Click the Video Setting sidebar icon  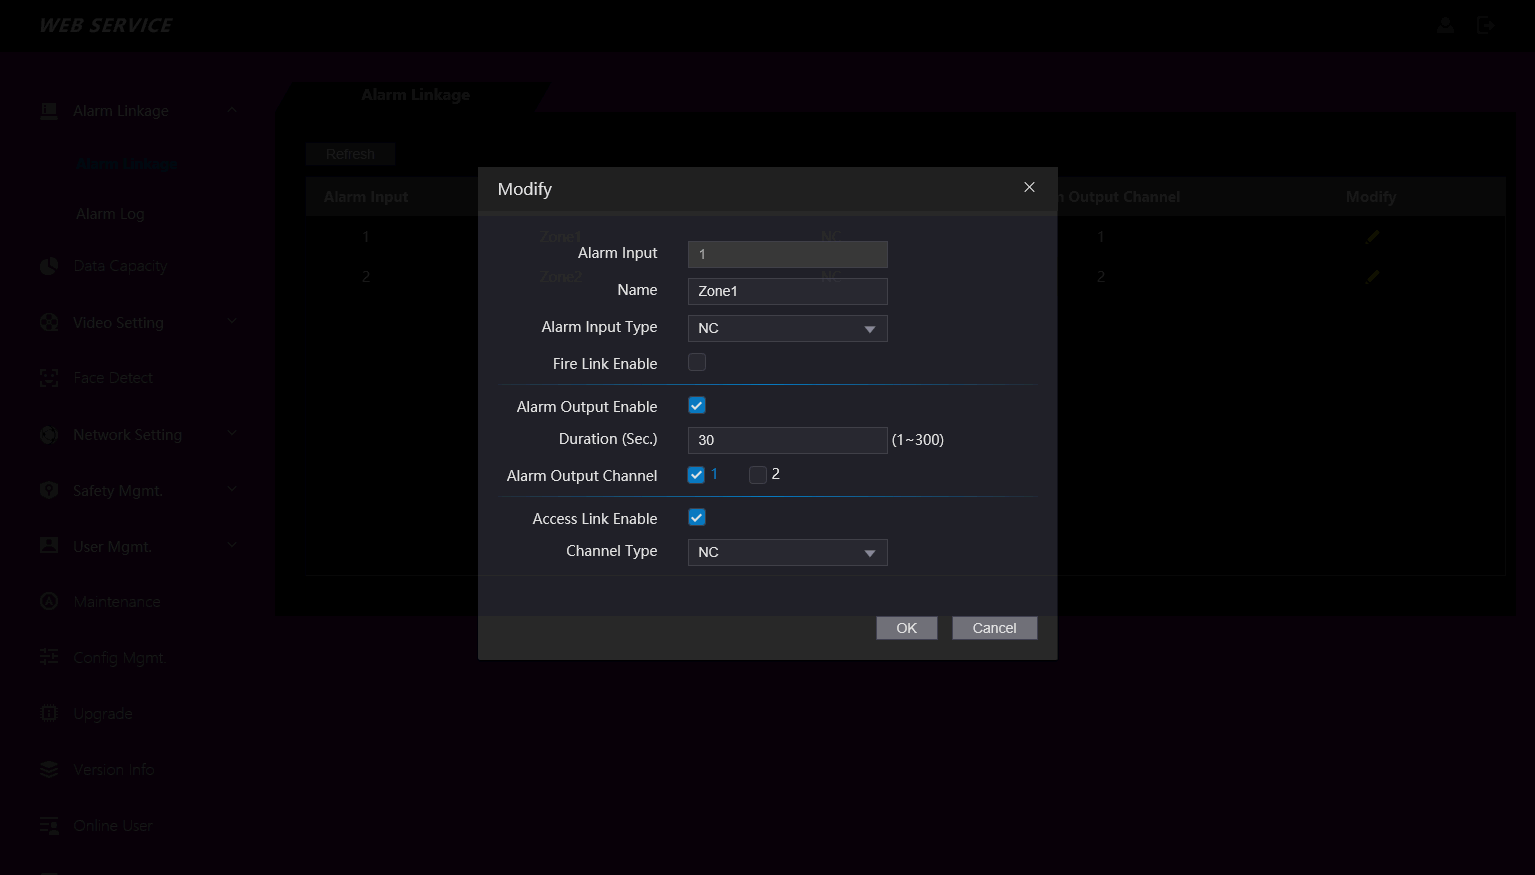[49, 322]
